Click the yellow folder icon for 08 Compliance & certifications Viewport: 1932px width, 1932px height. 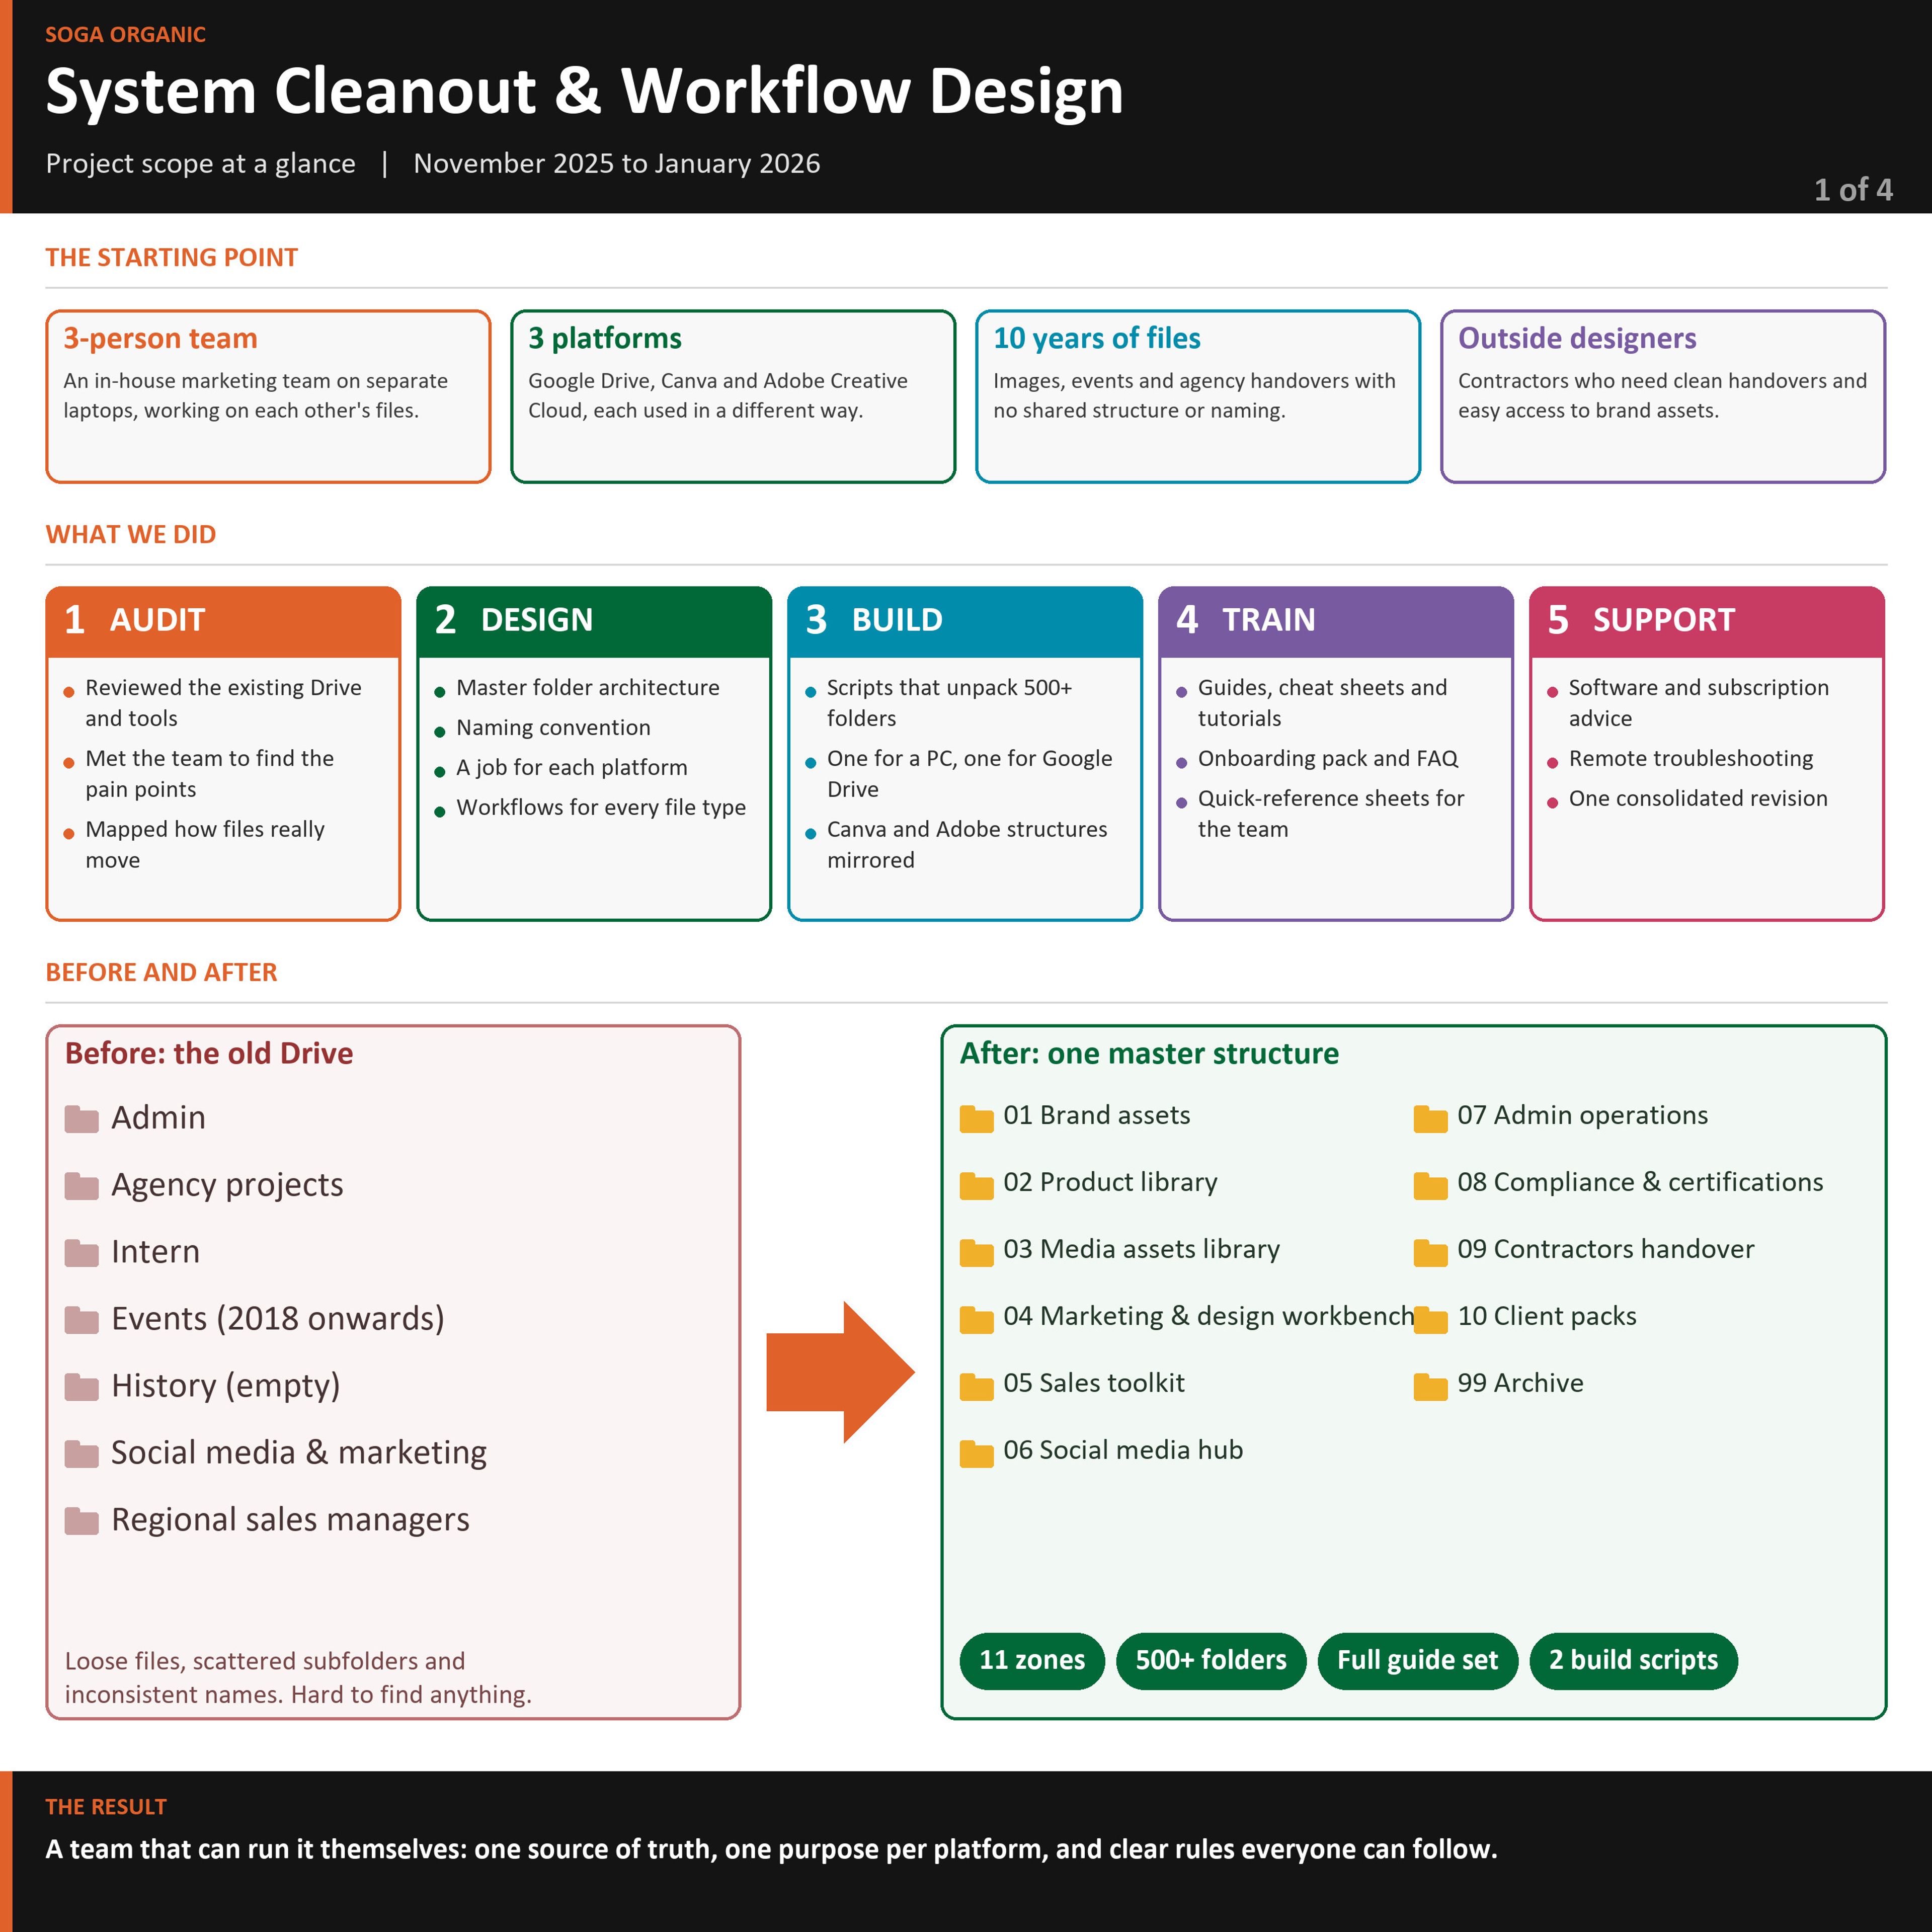click(x=1430, y=1185)
